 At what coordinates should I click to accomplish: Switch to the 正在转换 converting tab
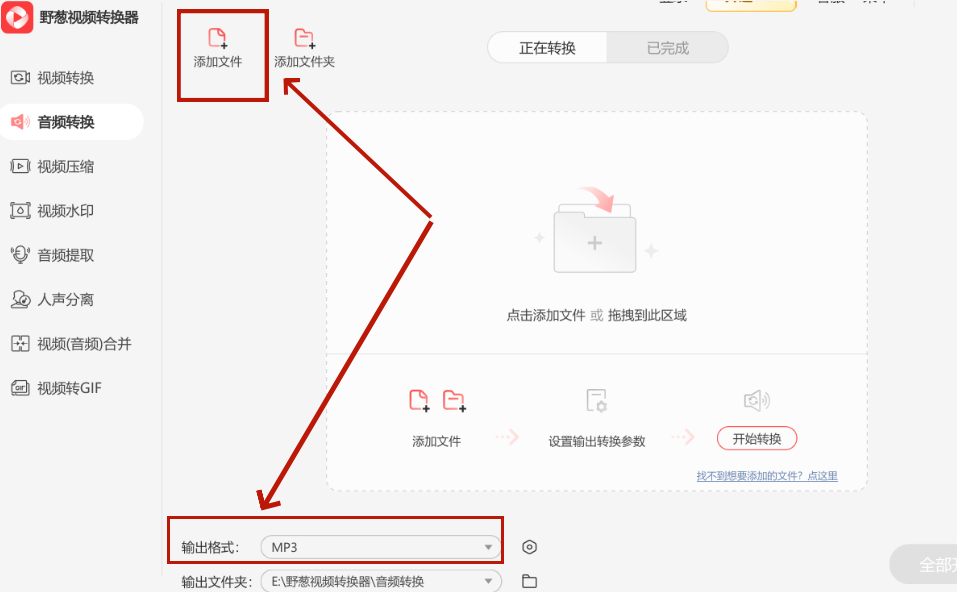coord(546,46)
